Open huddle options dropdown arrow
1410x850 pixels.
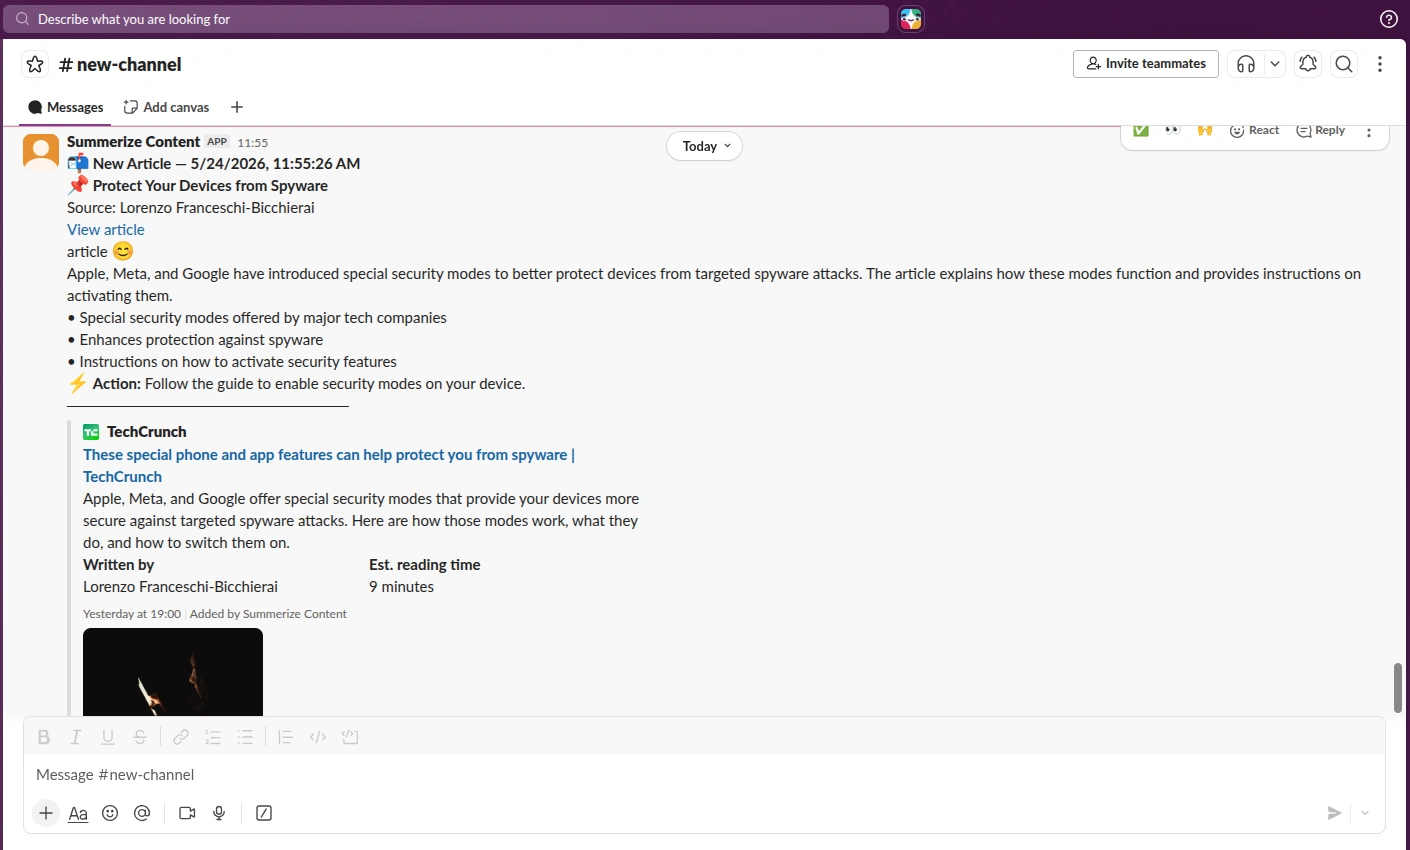pyautogui.click(x=1275, y=64)
